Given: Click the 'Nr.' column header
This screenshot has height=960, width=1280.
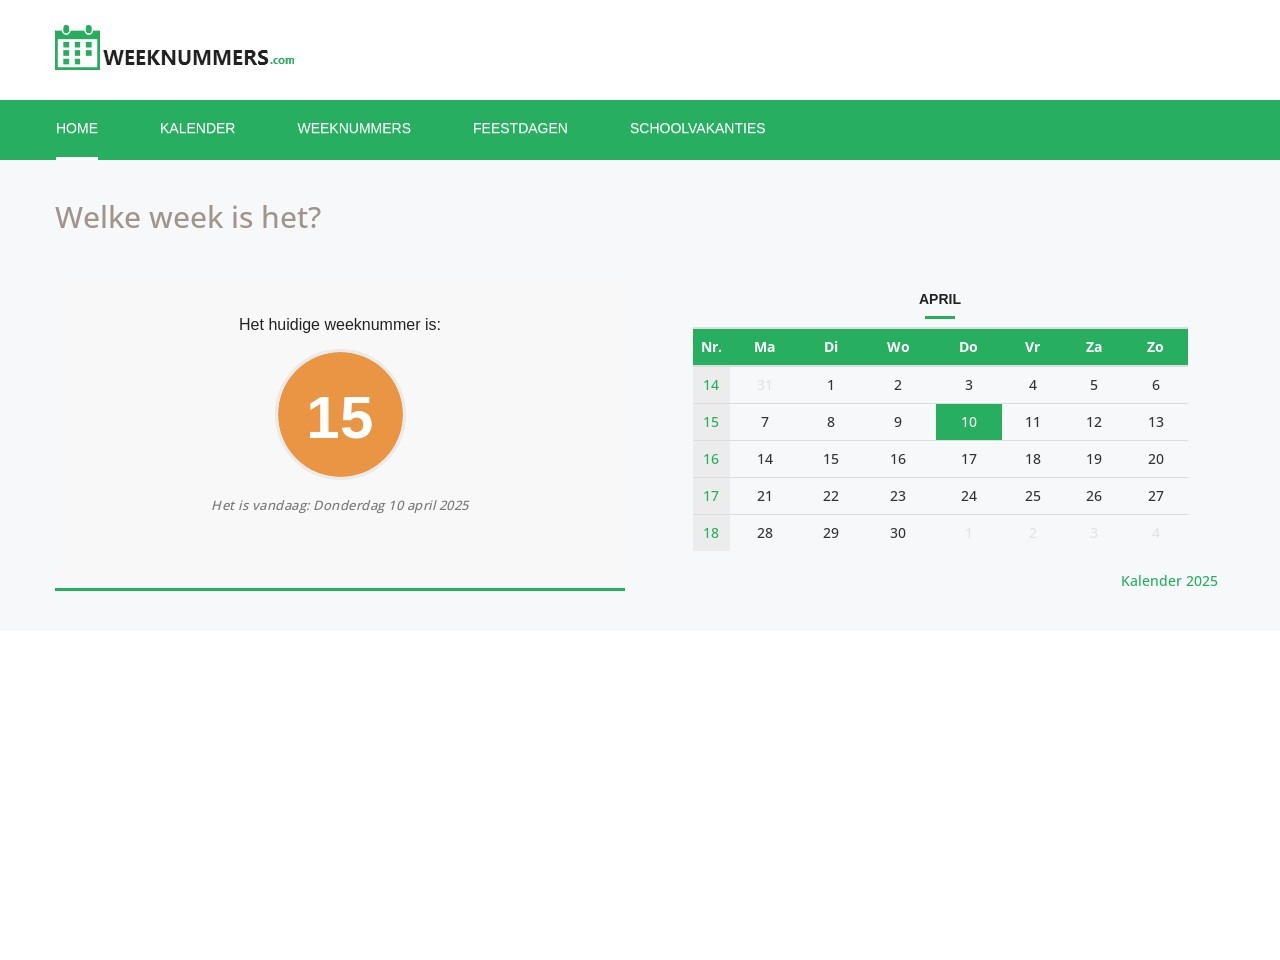Looking at the screenshot, I should [x=711, y=347].
